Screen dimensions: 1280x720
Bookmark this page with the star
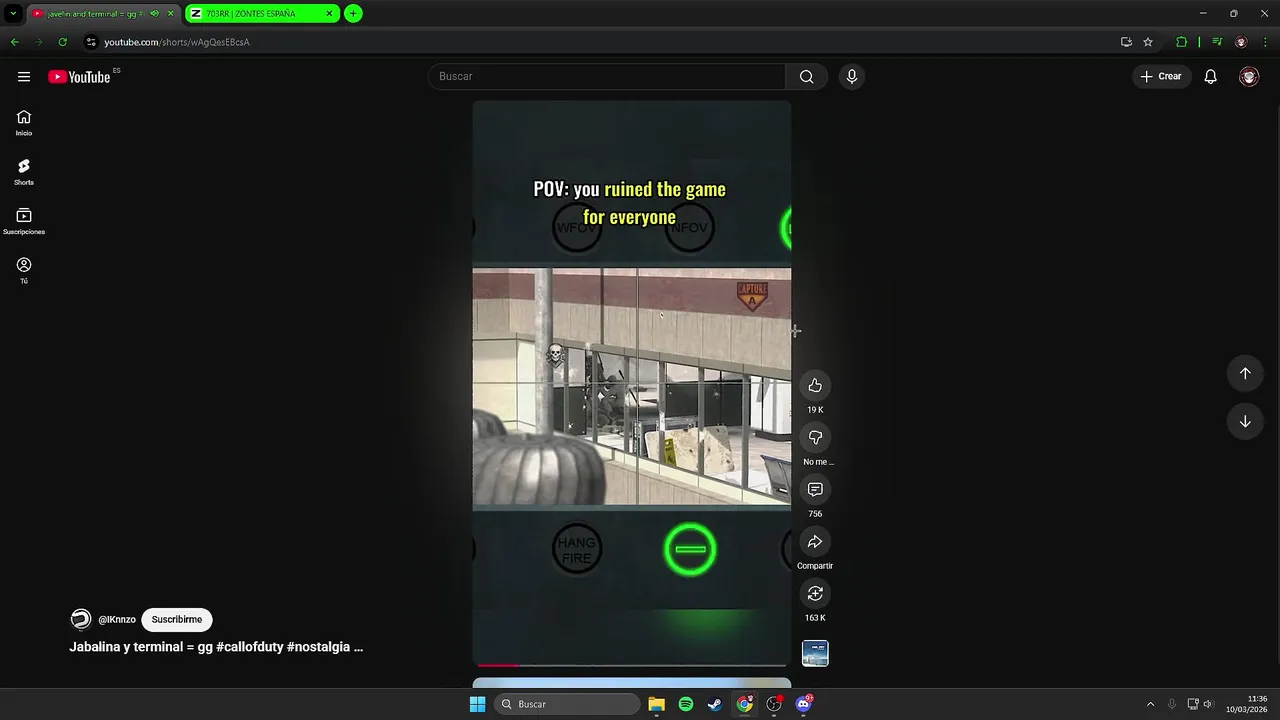coord(1148,42)
